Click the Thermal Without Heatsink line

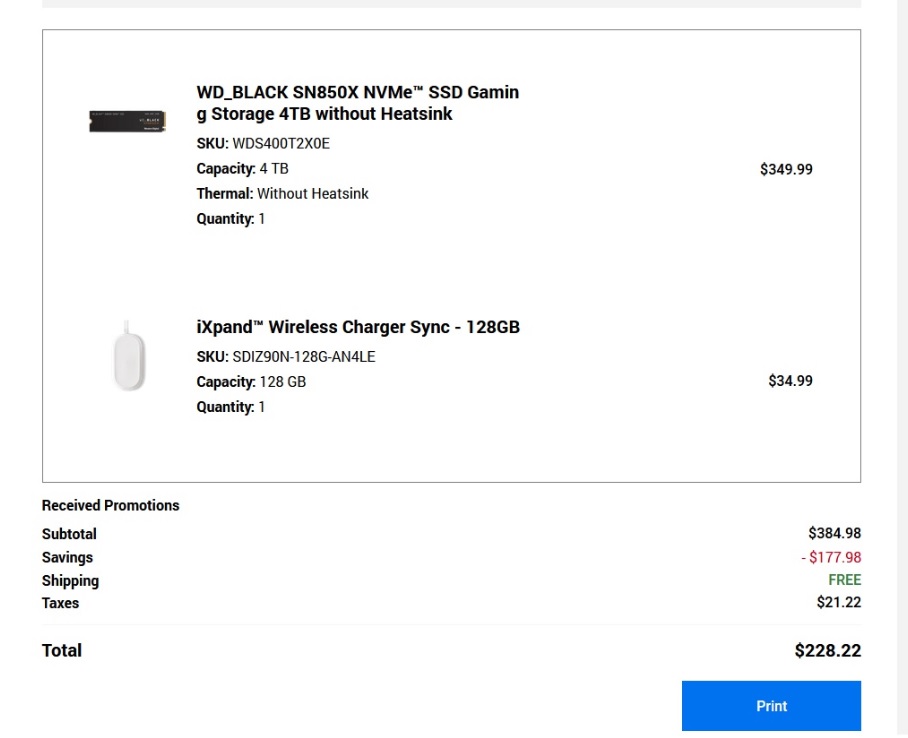(282, 193)
